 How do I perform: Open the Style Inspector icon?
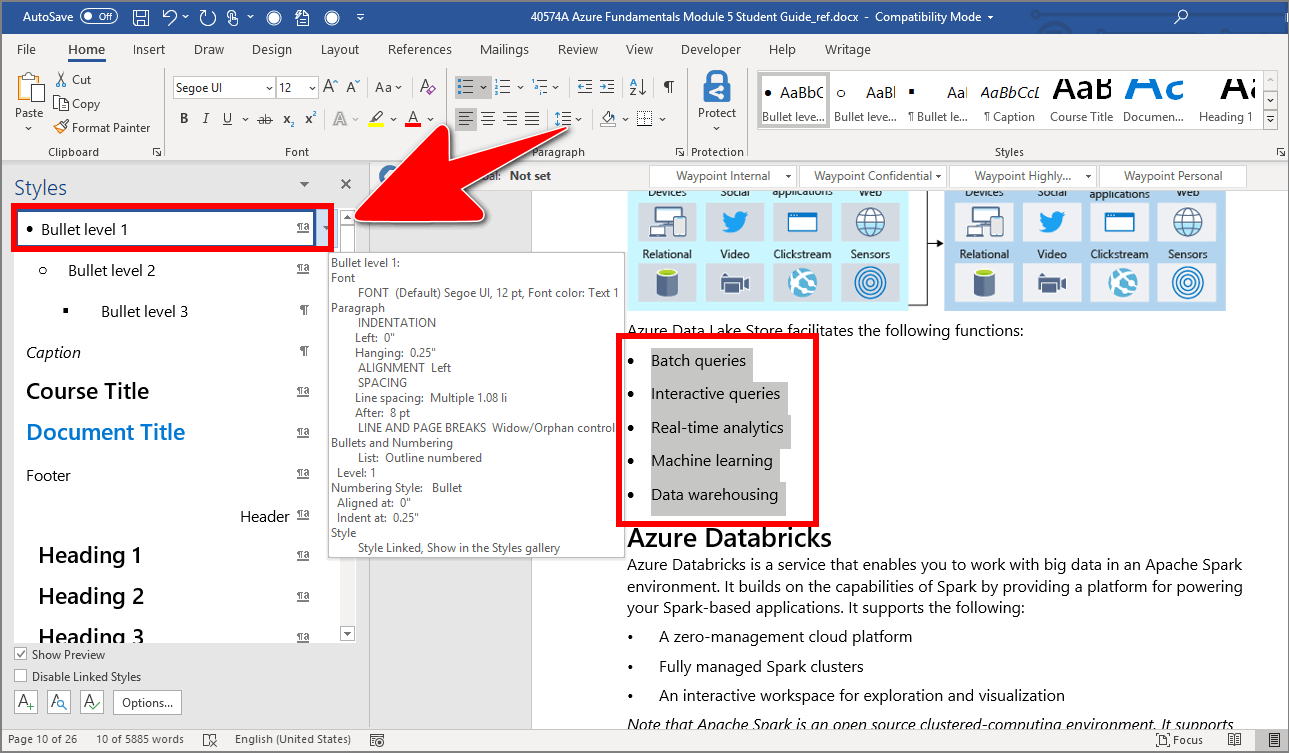[x=59, y=702]
